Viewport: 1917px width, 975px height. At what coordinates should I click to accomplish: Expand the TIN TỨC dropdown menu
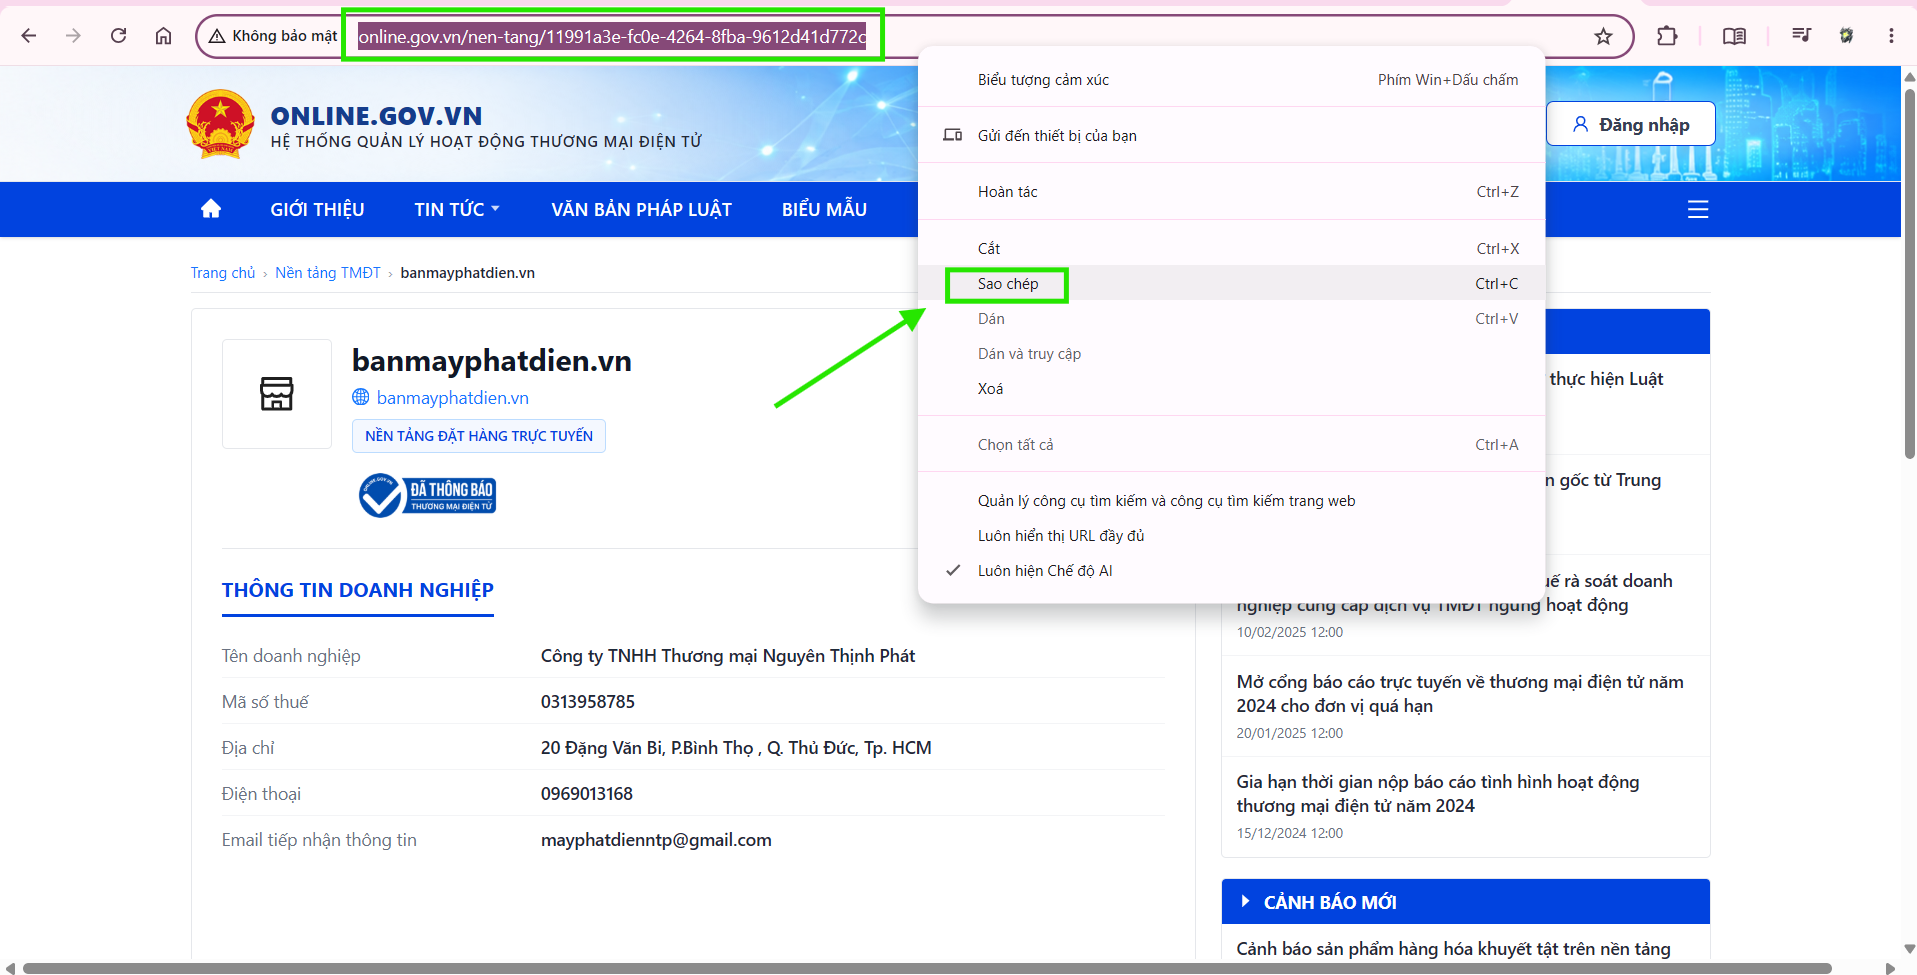(x=457, y=209)
